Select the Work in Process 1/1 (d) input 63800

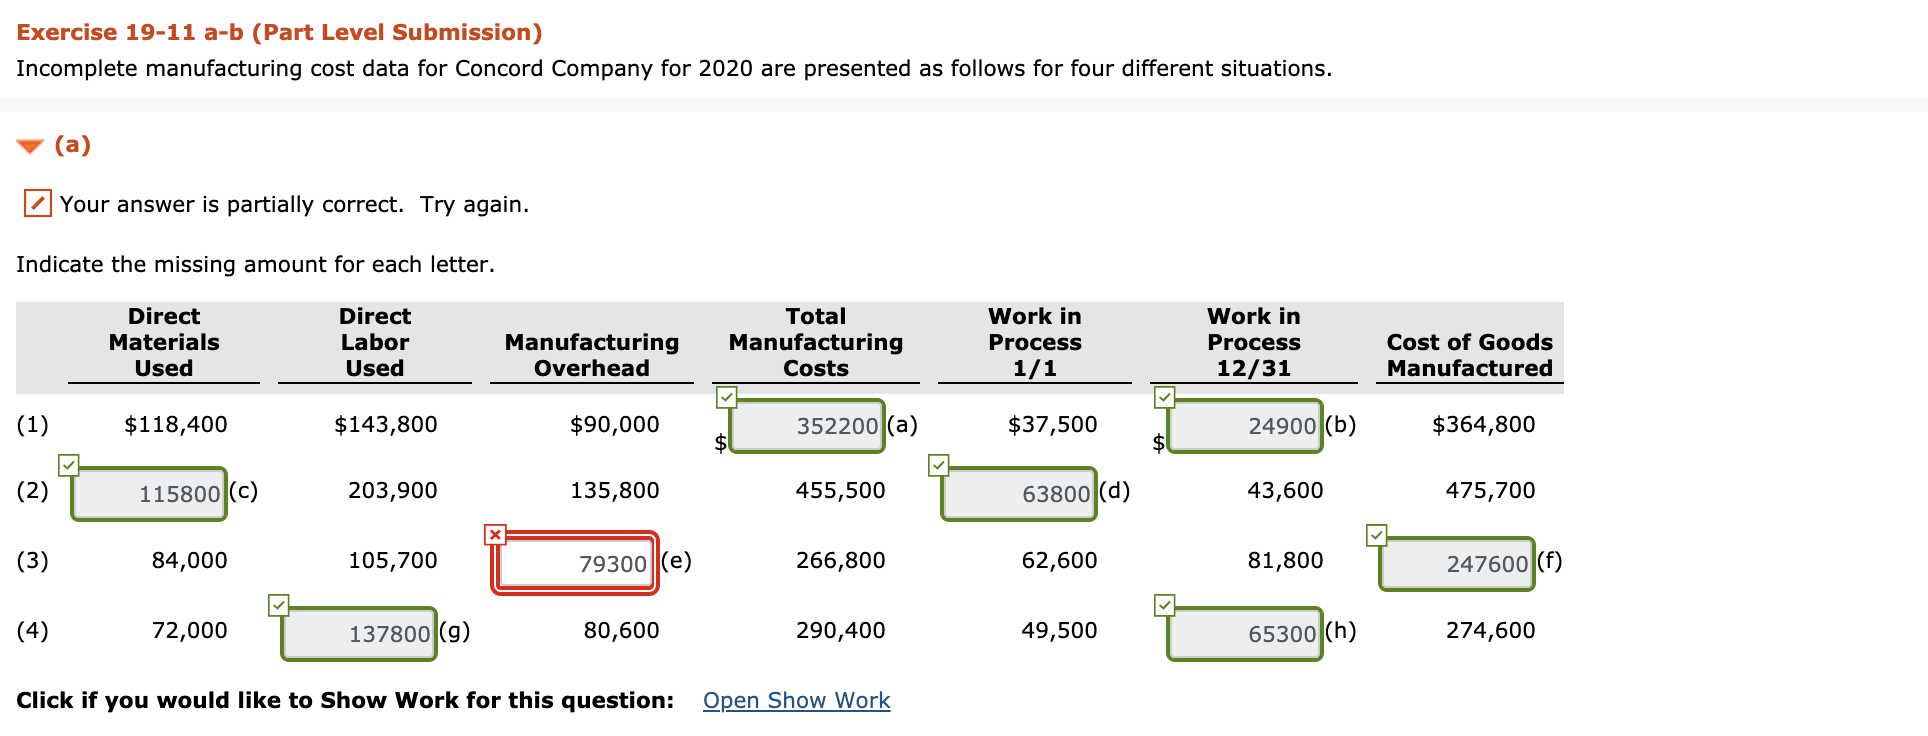tap(1019, 494)
